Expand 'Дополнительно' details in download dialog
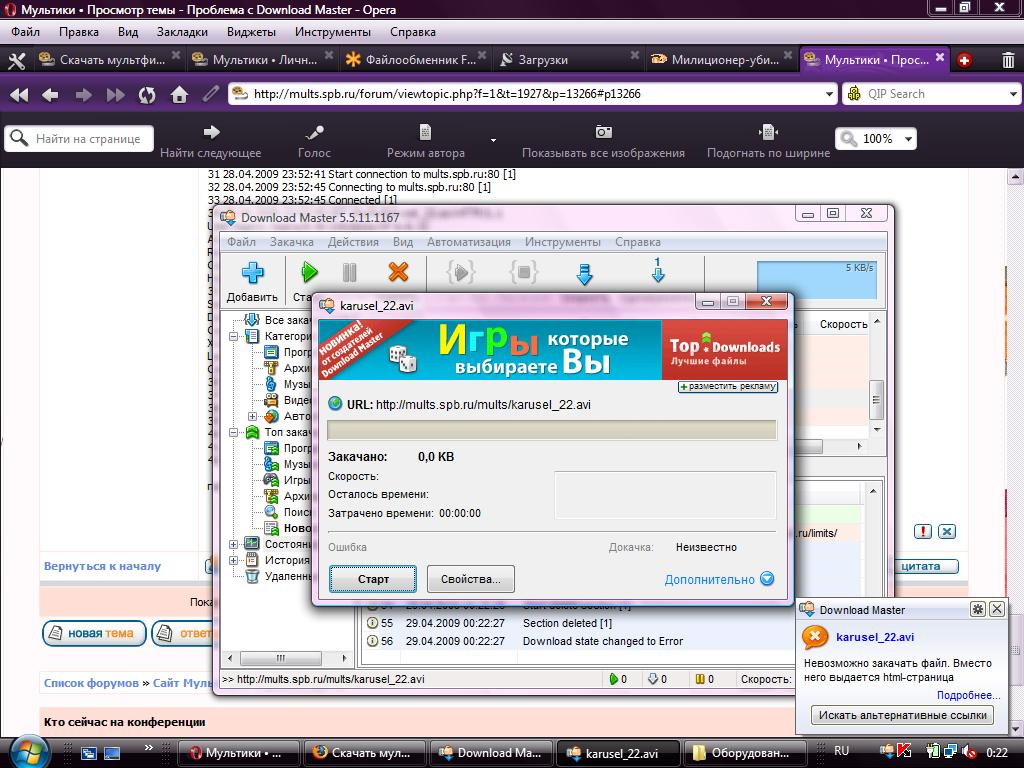This screenshot has width=1024, height=768. [x=766, y=579]
